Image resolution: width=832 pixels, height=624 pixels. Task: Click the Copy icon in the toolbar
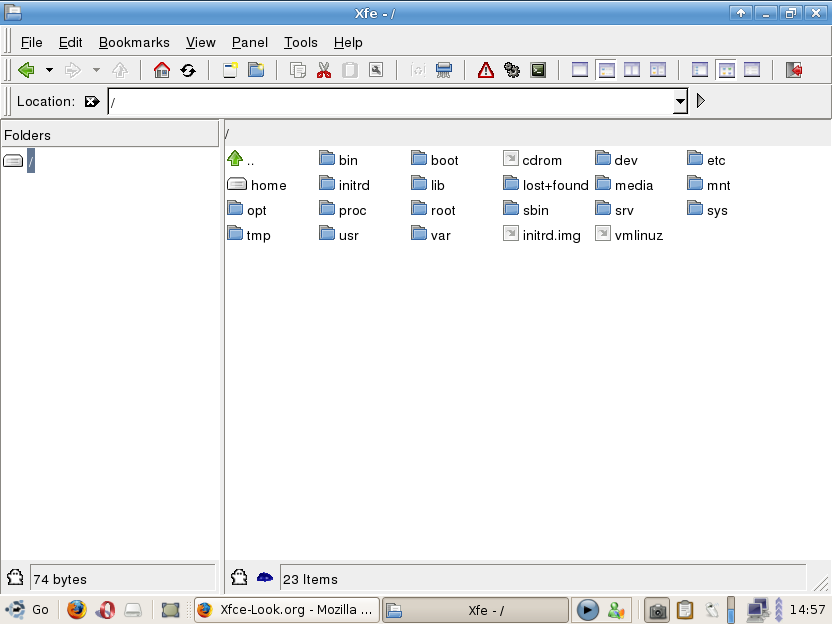click(x=298, y=70)
